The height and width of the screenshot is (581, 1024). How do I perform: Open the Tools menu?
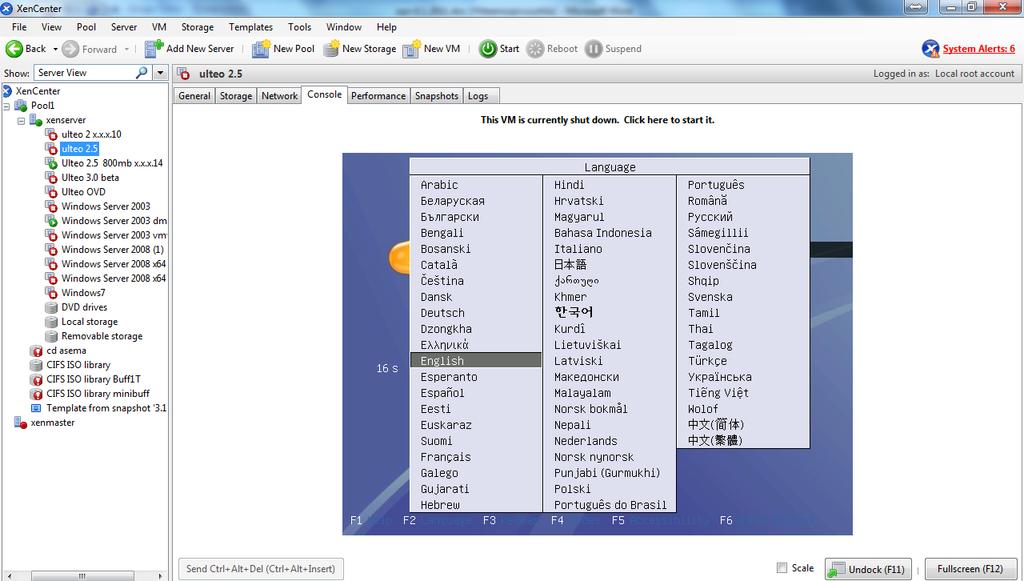point(299,27)
